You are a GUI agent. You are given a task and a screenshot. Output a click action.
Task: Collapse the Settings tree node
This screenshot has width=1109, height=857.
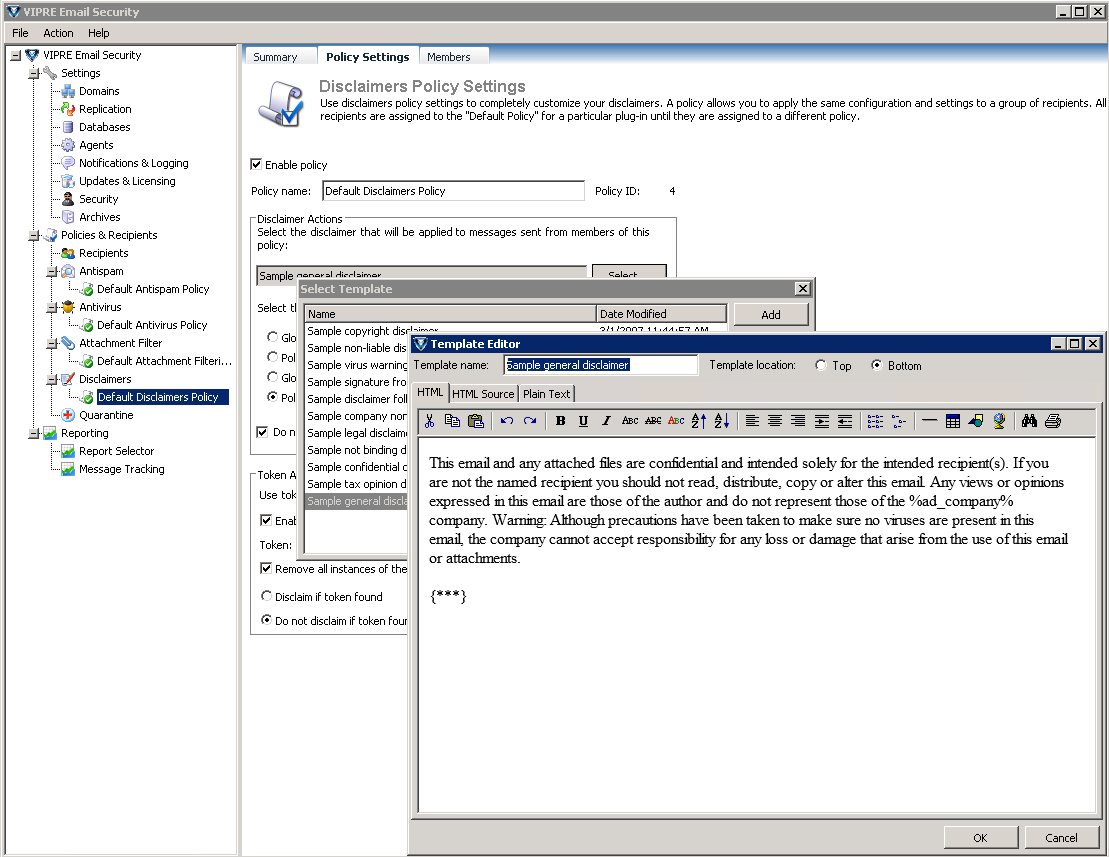[33, 73]
